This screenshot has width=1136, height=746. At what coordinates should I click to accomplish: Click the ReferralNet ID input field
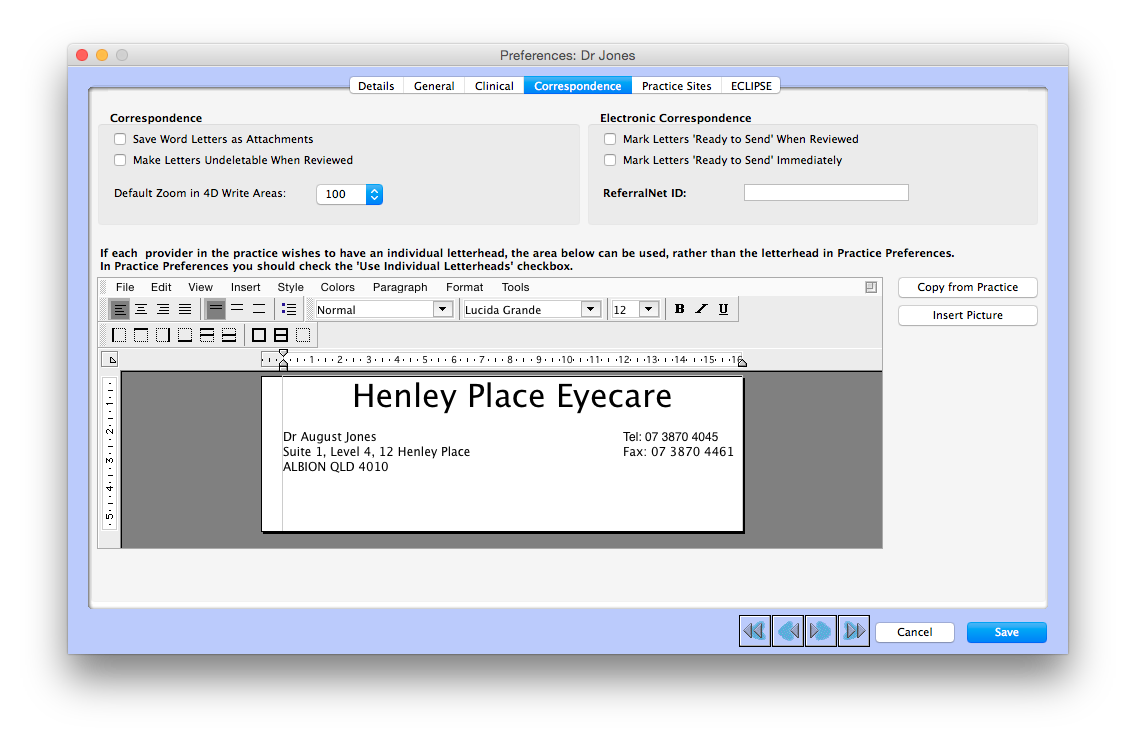(826, 193)
